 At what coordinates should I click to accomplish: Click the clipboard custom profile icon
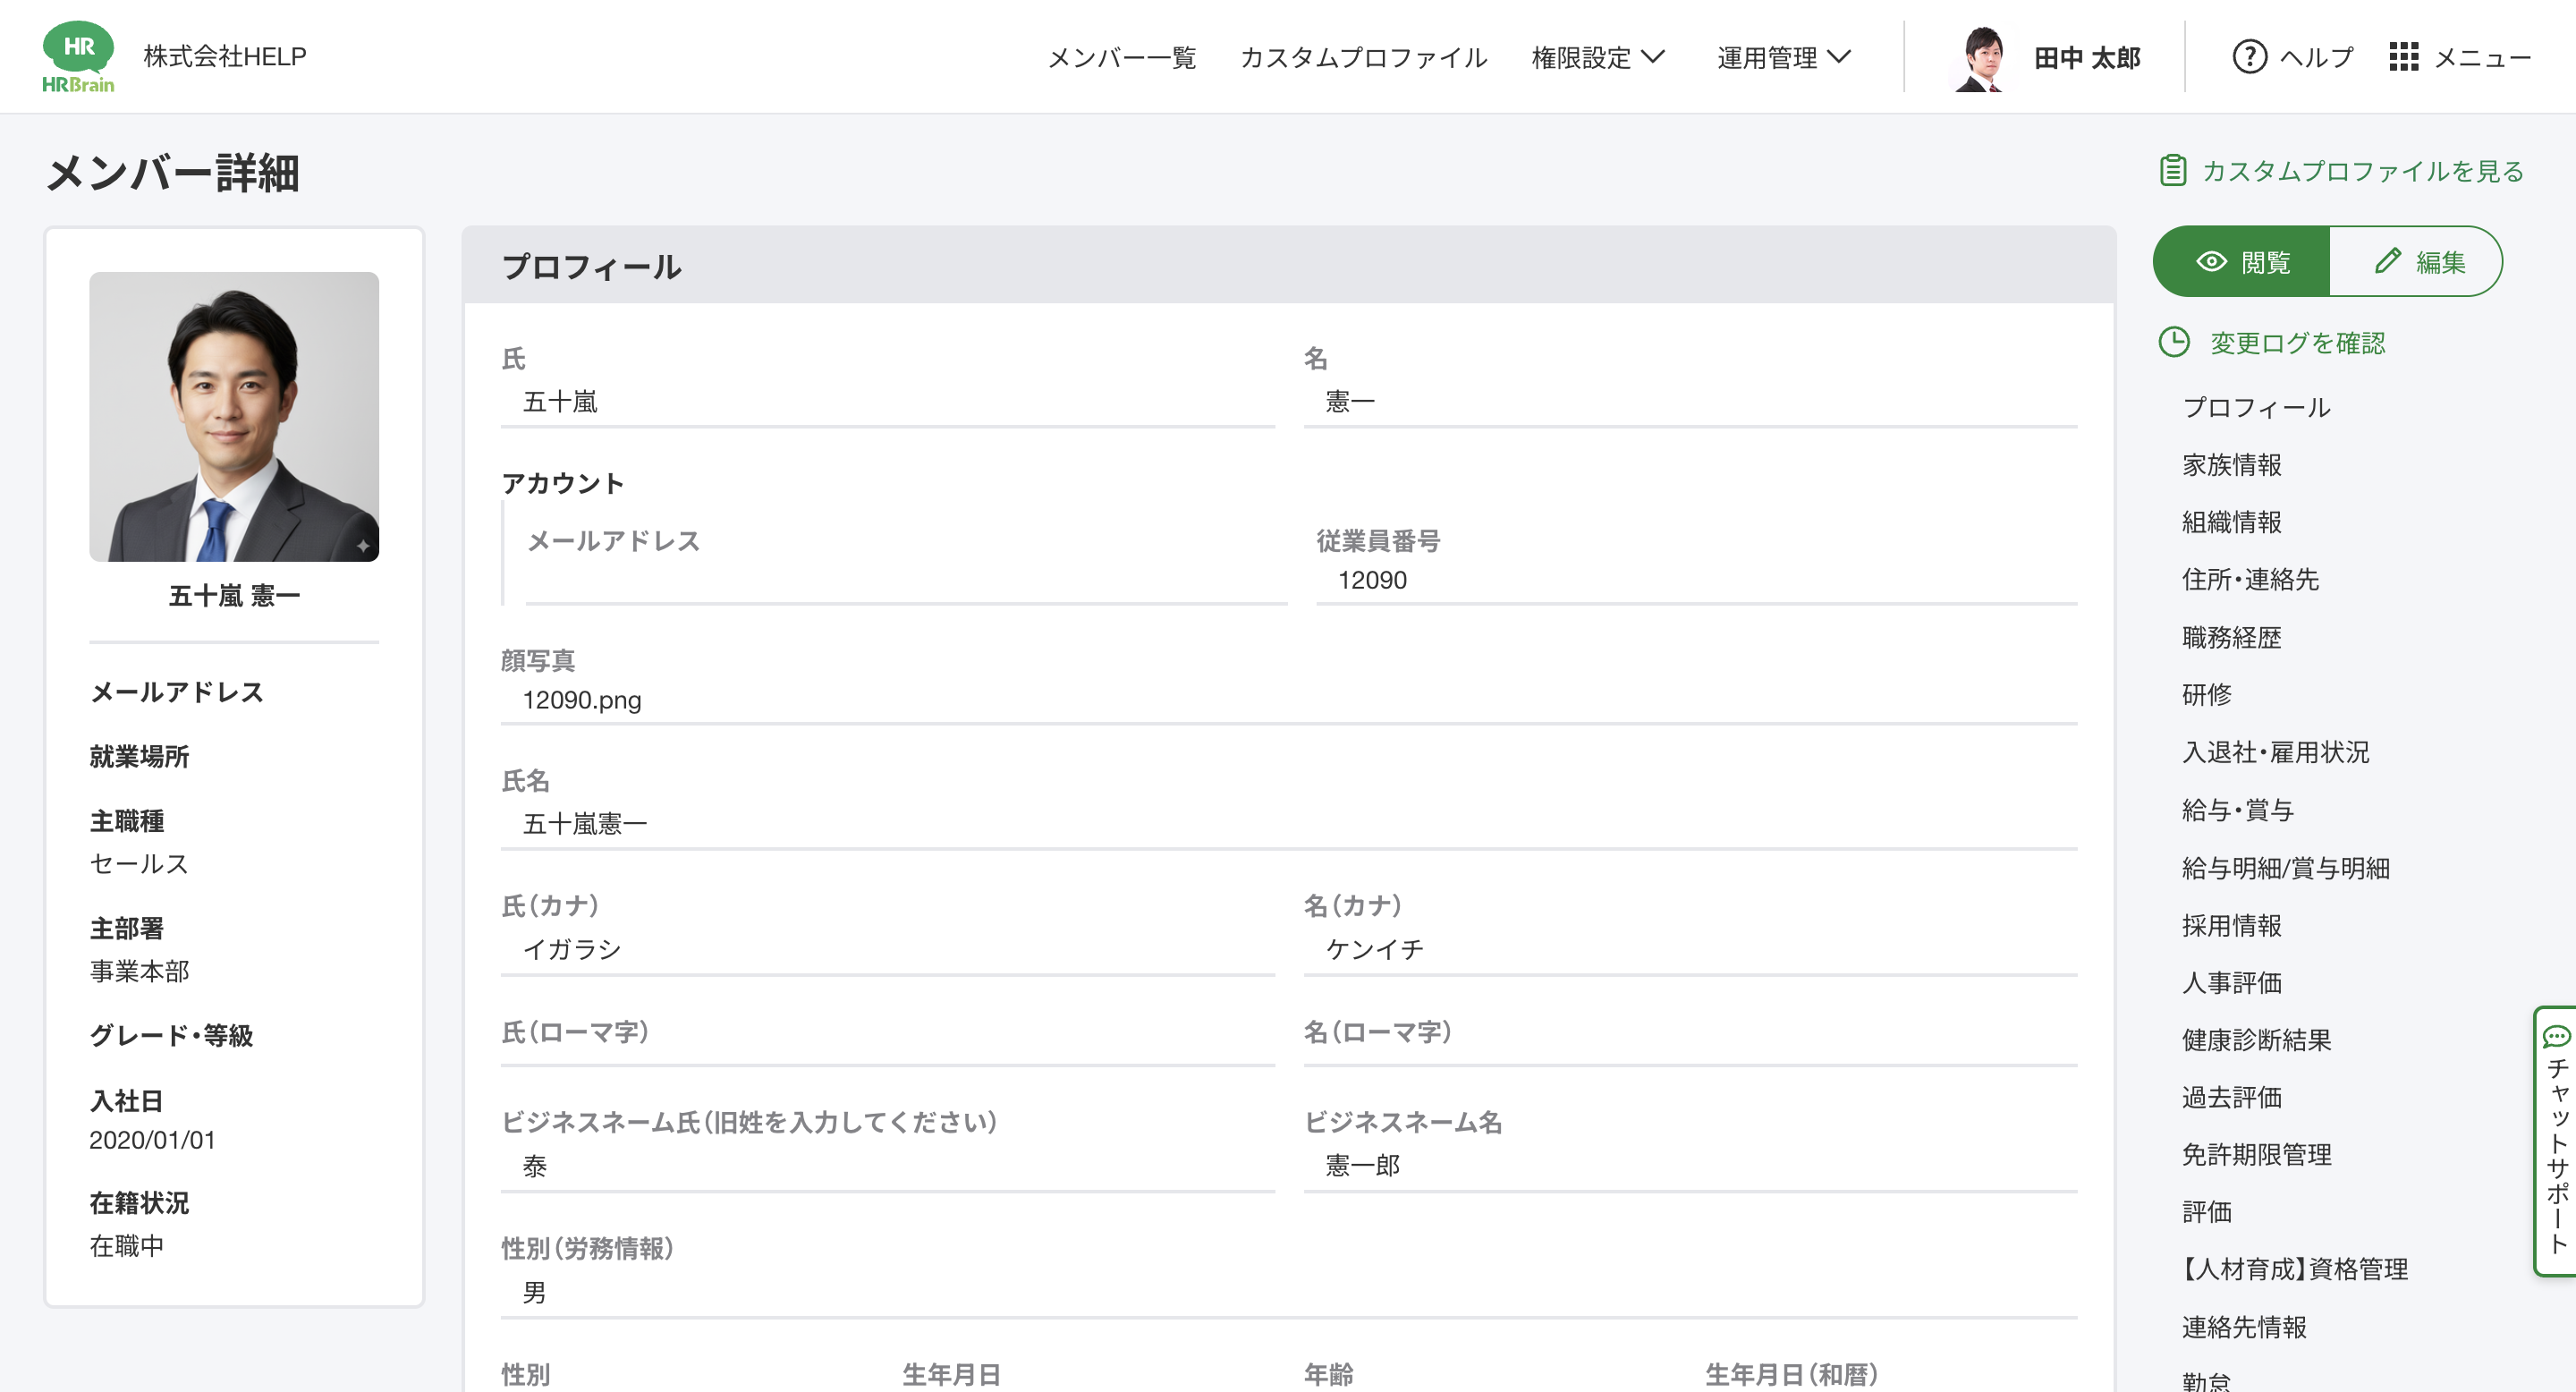coord(2172,171)
